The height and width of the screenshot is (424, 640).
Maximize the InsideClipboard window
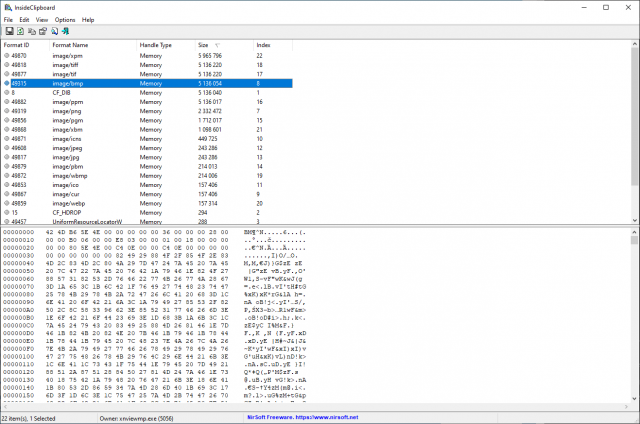click(x=606, y=7)
